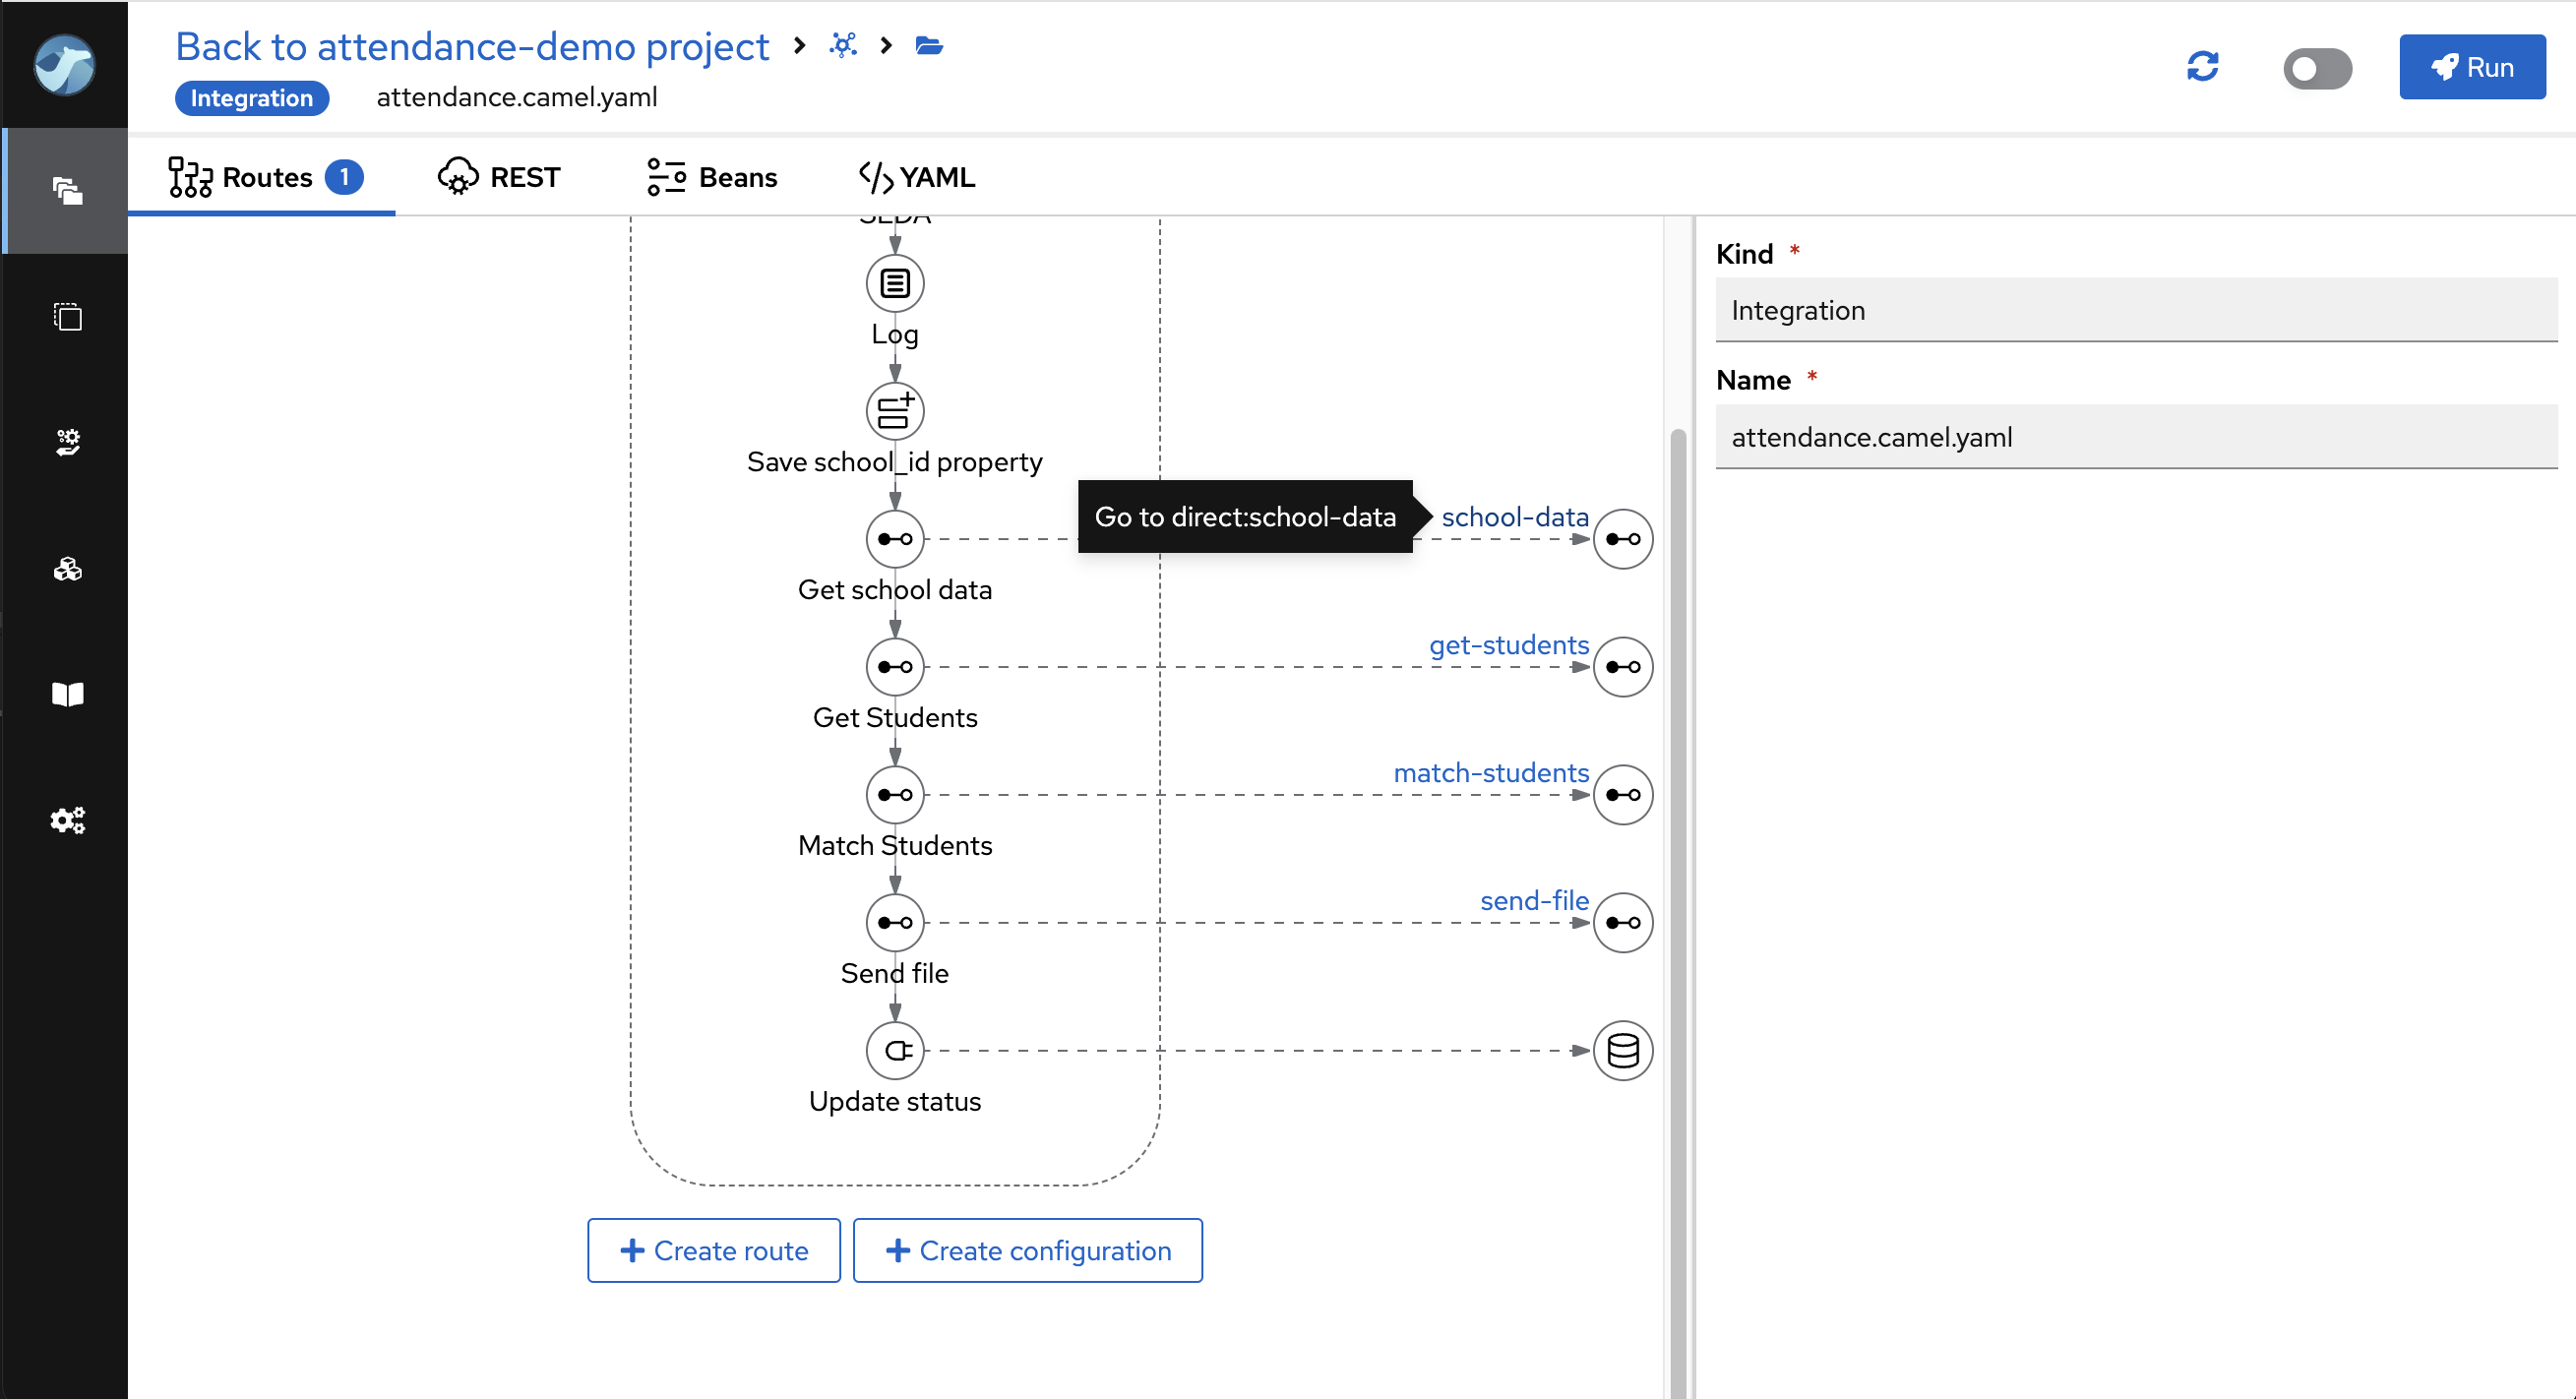Switch to the YAML tab
Viewport: 2576px width, 1399px height.
[916, 177]
